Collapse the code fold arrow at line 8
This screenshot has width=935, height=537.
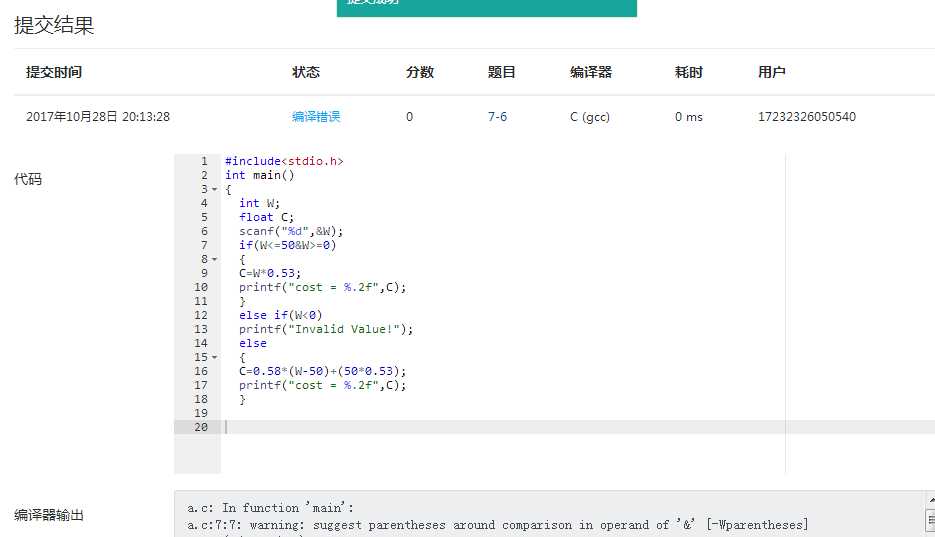[215, 259]
